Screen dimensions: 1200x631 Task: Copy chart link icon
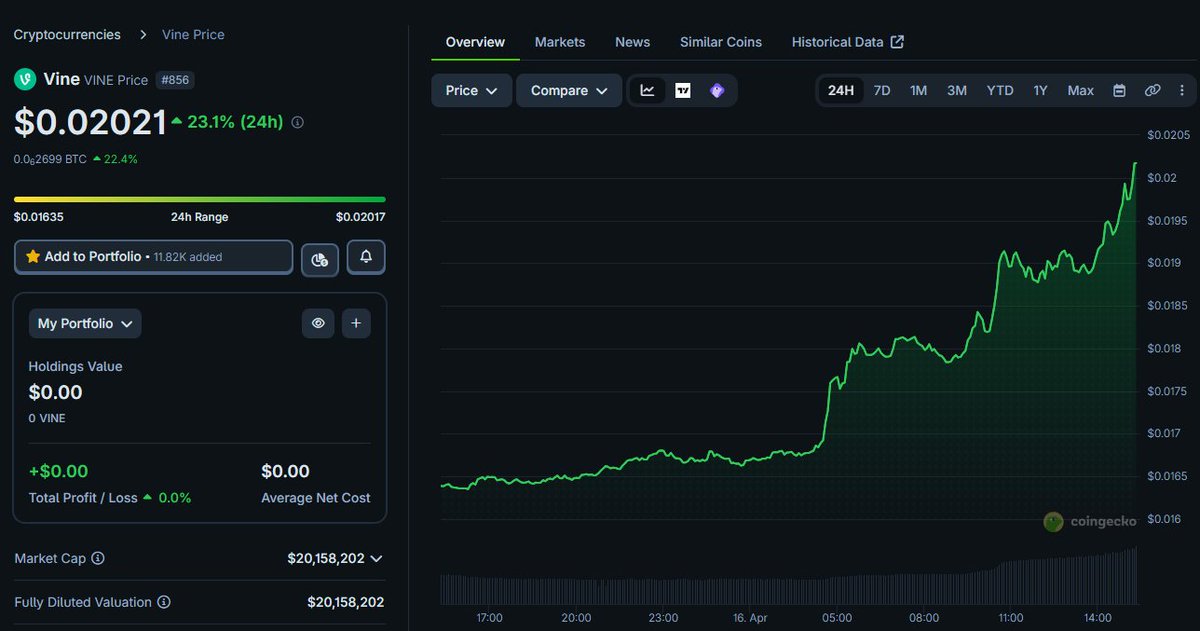[x=1152, y=90]
